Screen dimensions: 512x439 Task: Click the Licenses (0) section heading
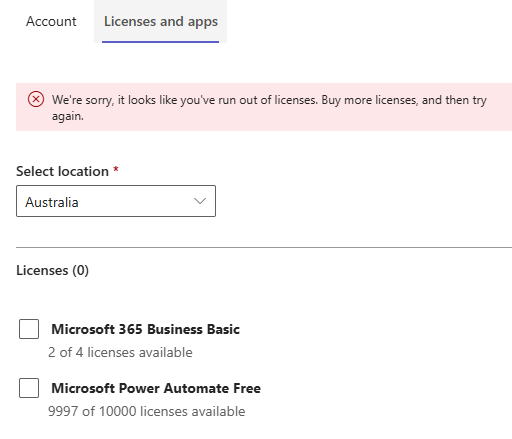pyautogui.click(x=52, y=270)
